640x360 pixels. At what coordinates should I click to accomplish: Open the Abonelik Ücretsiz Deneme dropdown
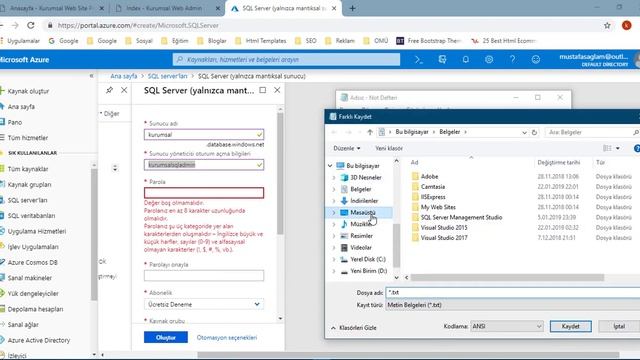(204, 304)
